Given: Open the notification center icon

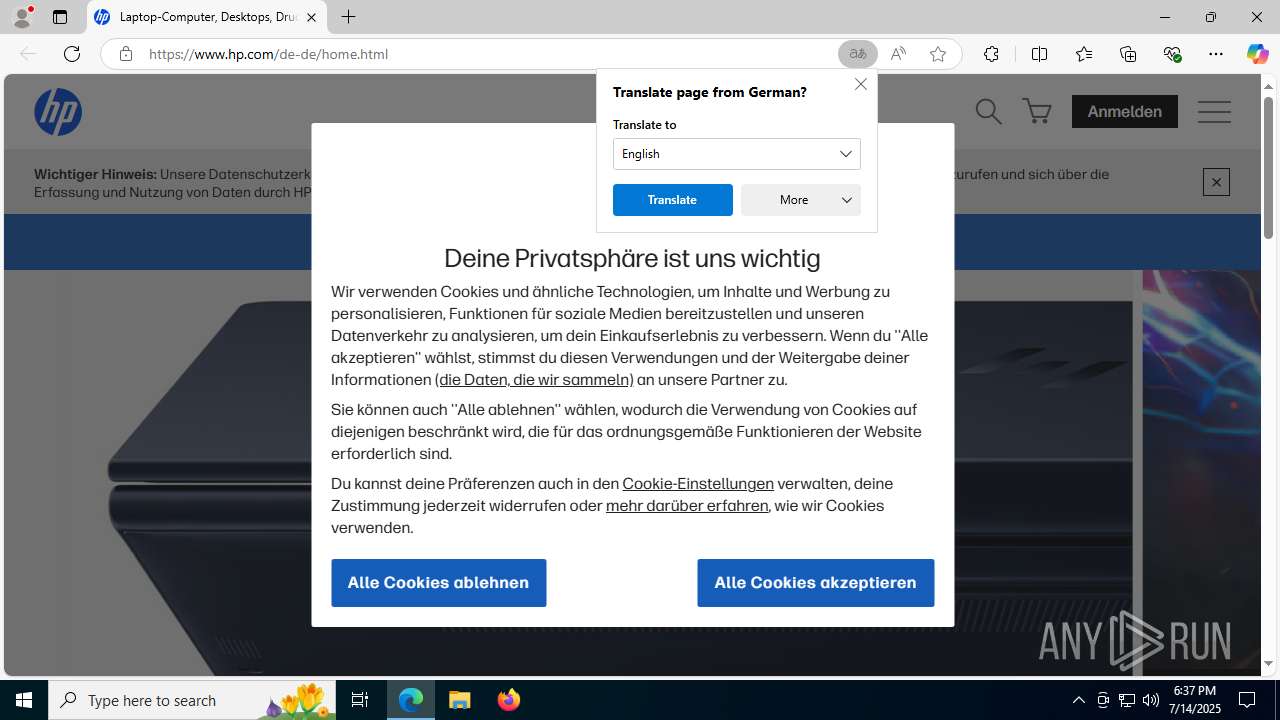Looking at the screenshot, I should click(x=1247, y=700).
